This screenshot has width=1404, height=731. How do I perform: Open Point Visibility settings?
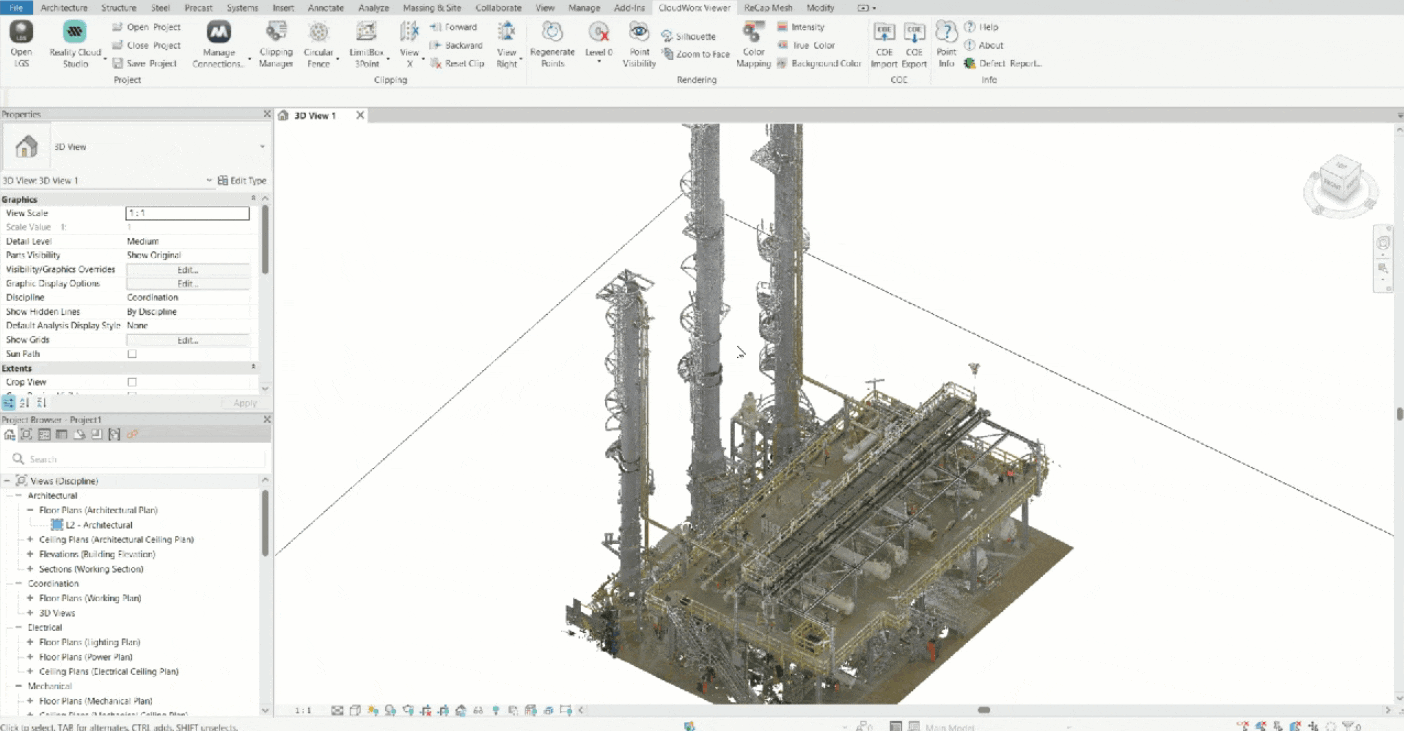pyautogui.click(x=639, y=33)
